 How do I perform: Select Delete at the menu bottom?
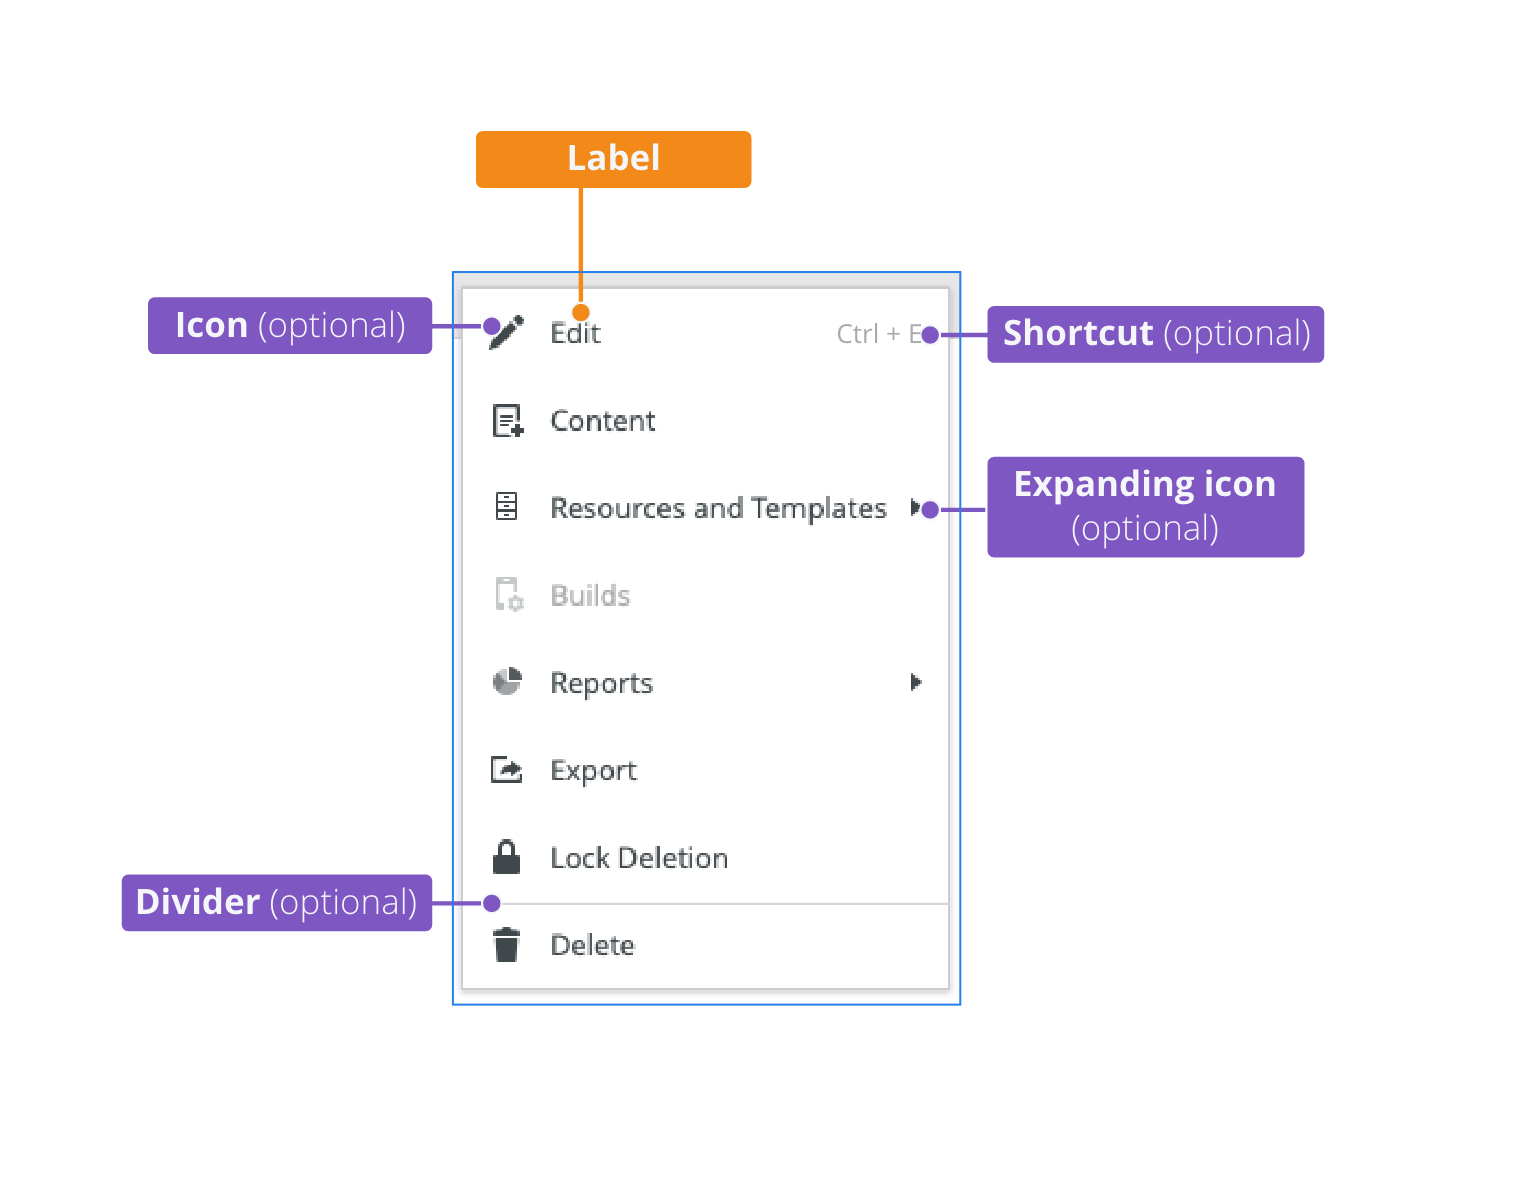click(x=705, y=946)
